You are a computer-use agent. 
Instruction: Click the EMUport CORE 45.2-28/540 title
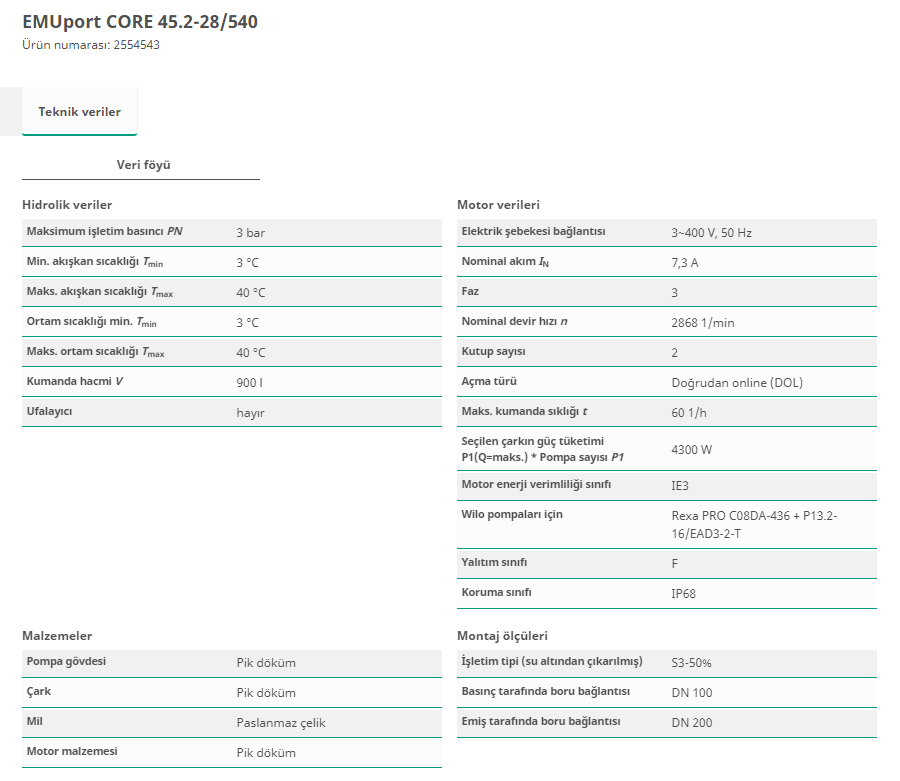(x=140, y=22)
